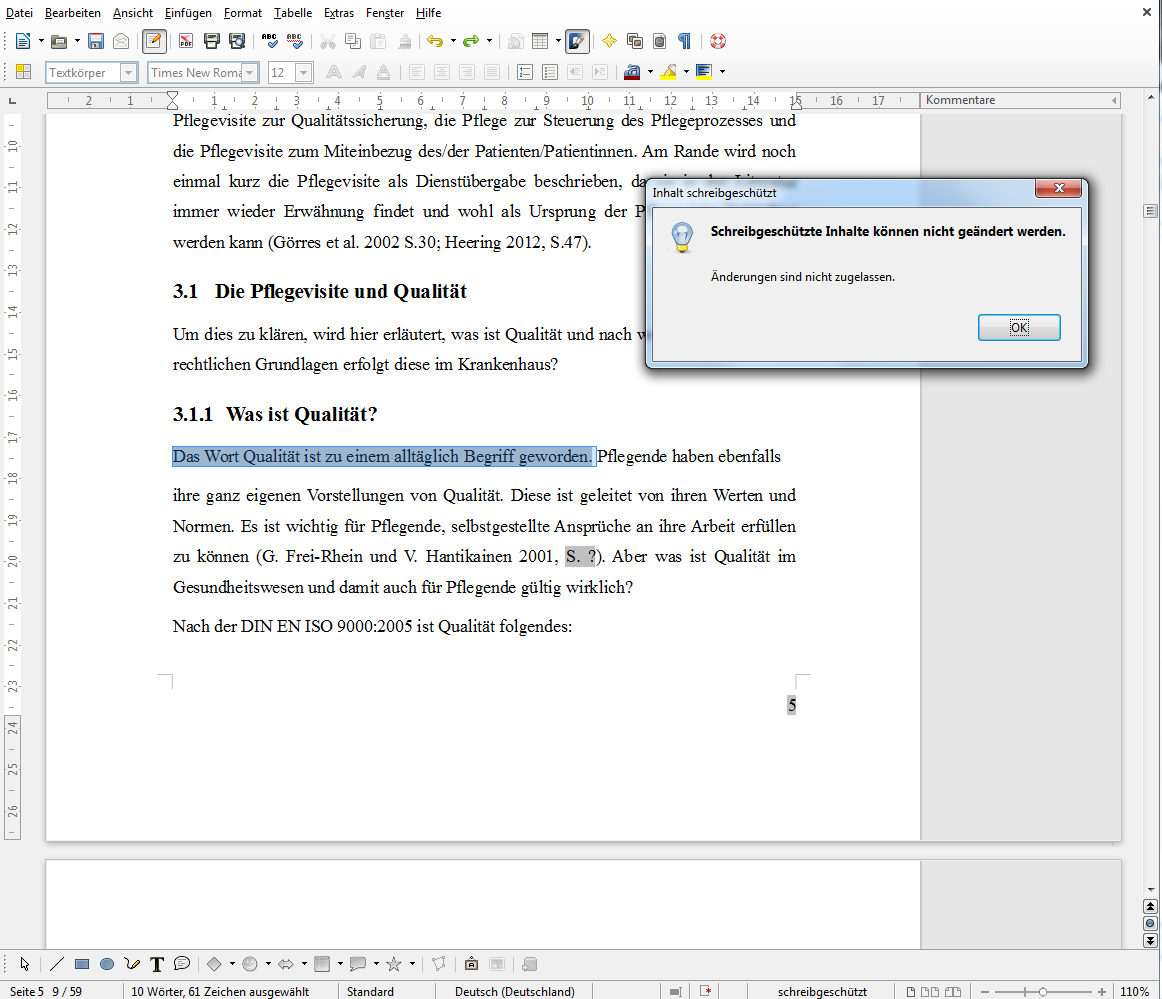Open the Redo history dropdown arrow
This screenshot has height=999, width=1162.
pos(489,41)
